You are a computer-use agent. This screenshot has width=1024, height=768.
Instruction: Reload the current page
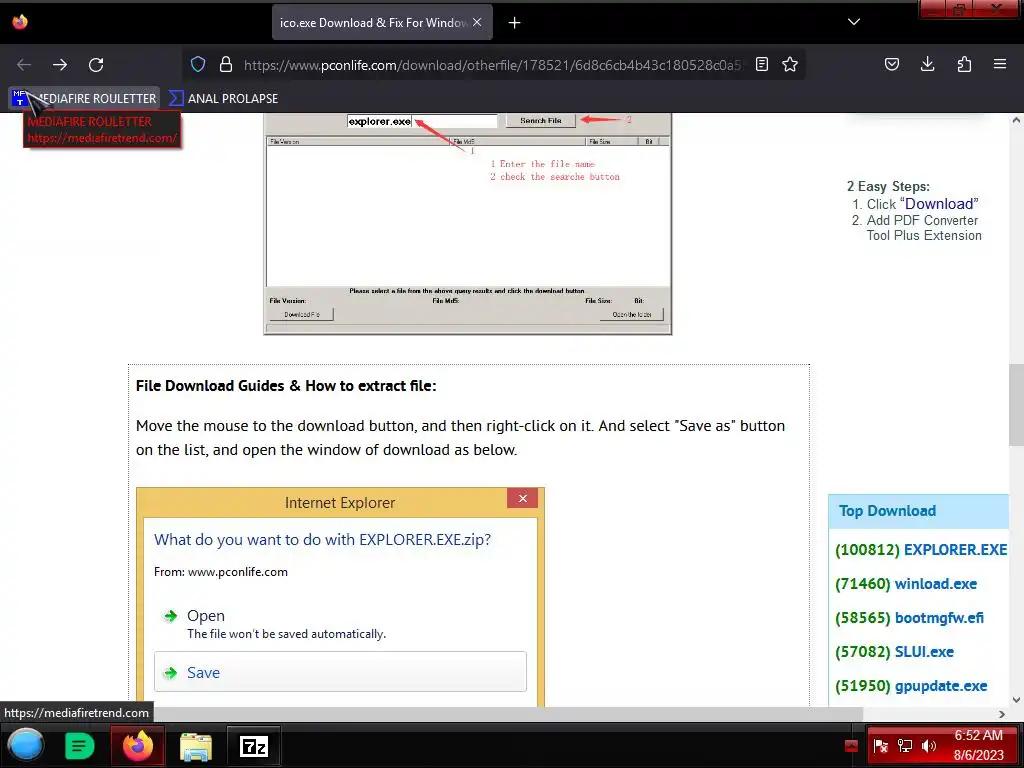[x=96, y=65]
